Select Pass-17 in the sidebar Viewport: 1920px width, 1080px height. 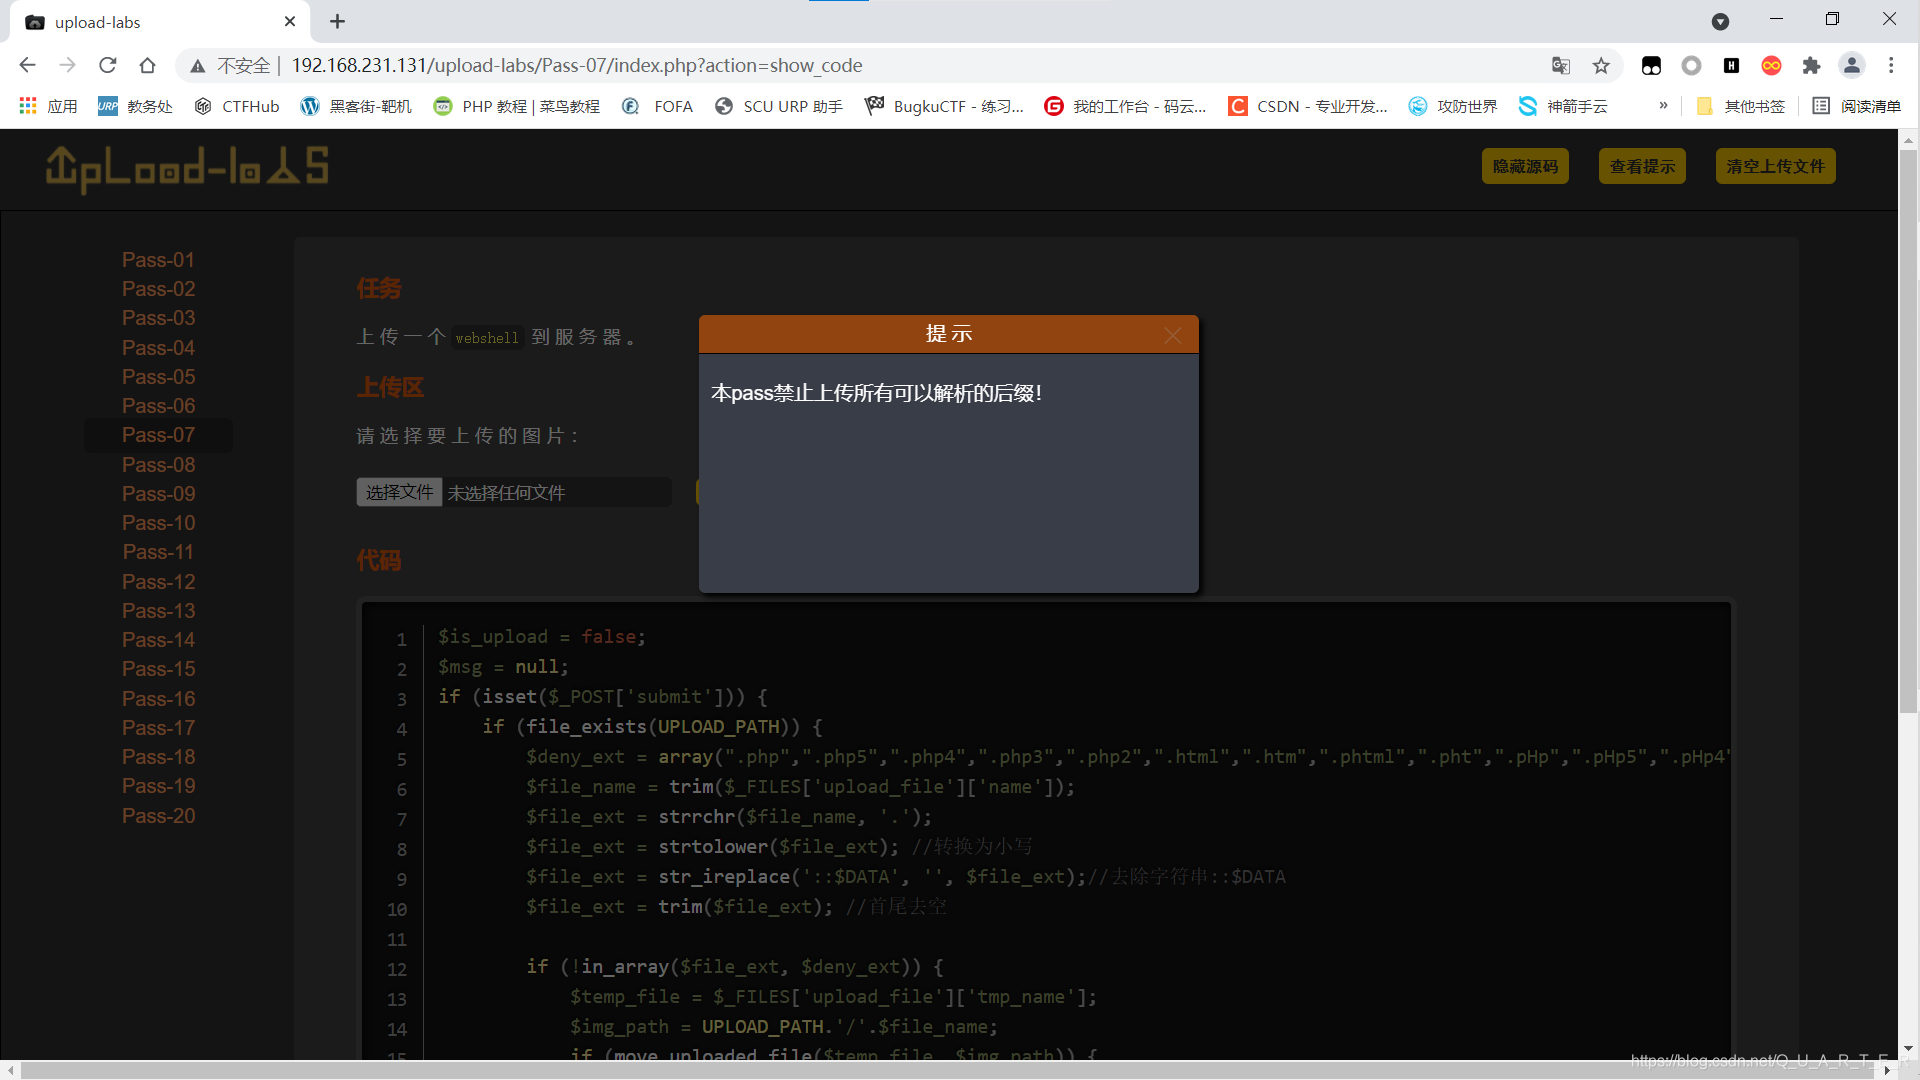[x=158, y=728]
